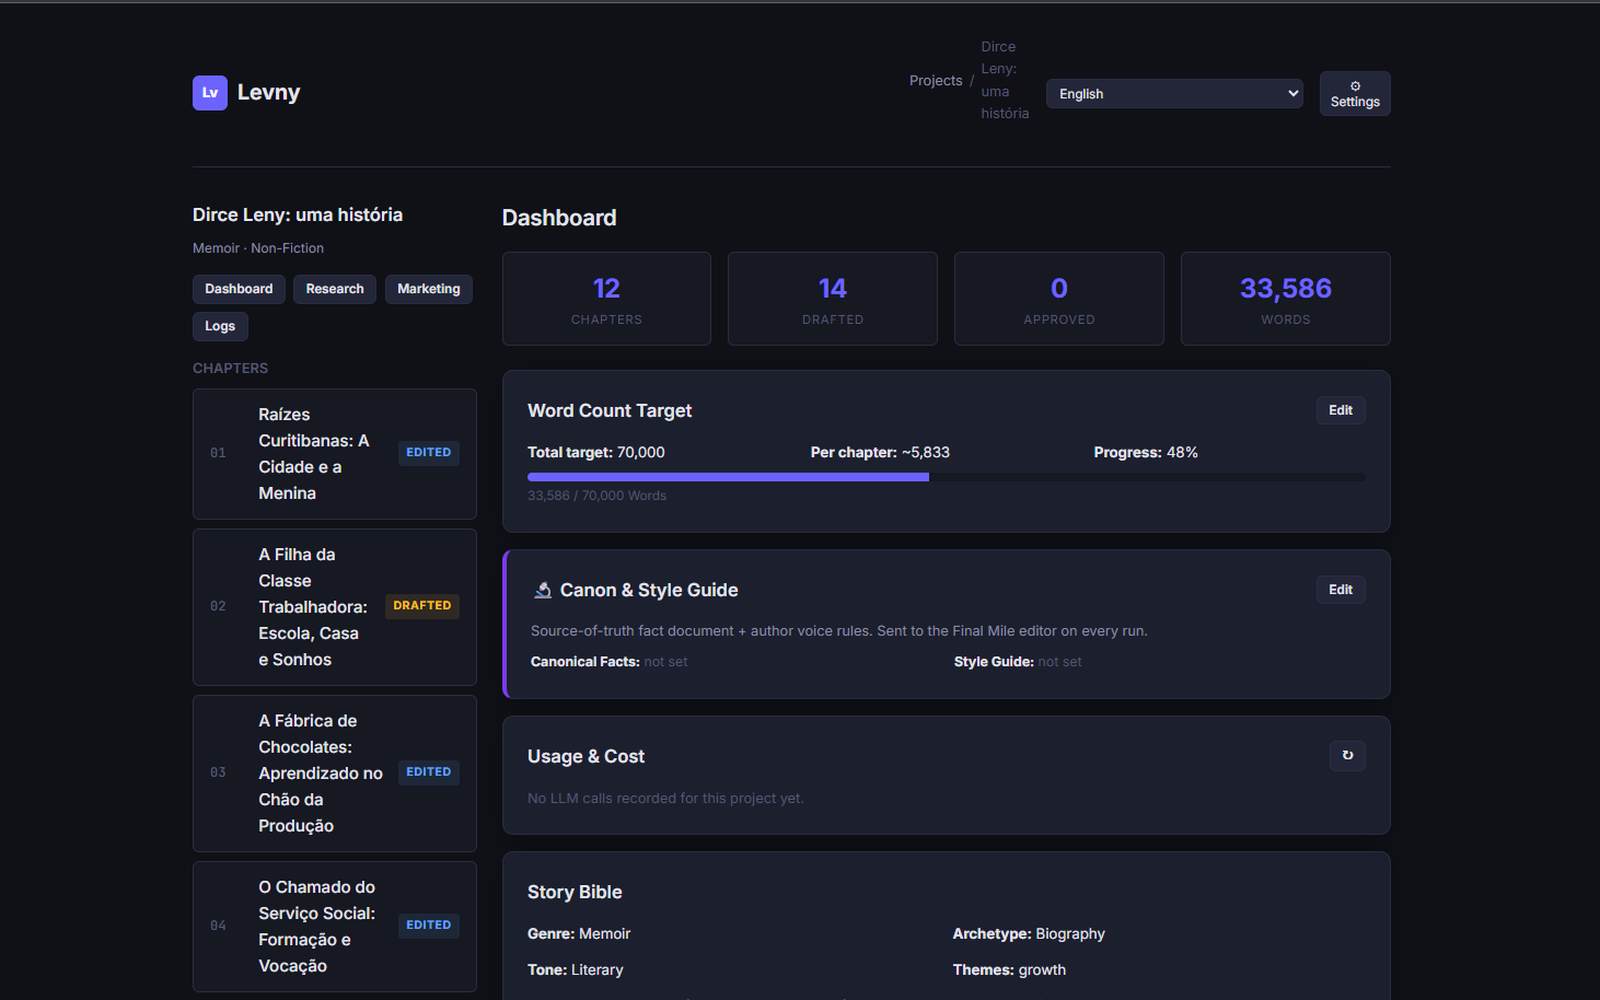Go to the Projects breadcrumb link
Viewport: 1600px width, 1000px height.
(x=935, y=81)
